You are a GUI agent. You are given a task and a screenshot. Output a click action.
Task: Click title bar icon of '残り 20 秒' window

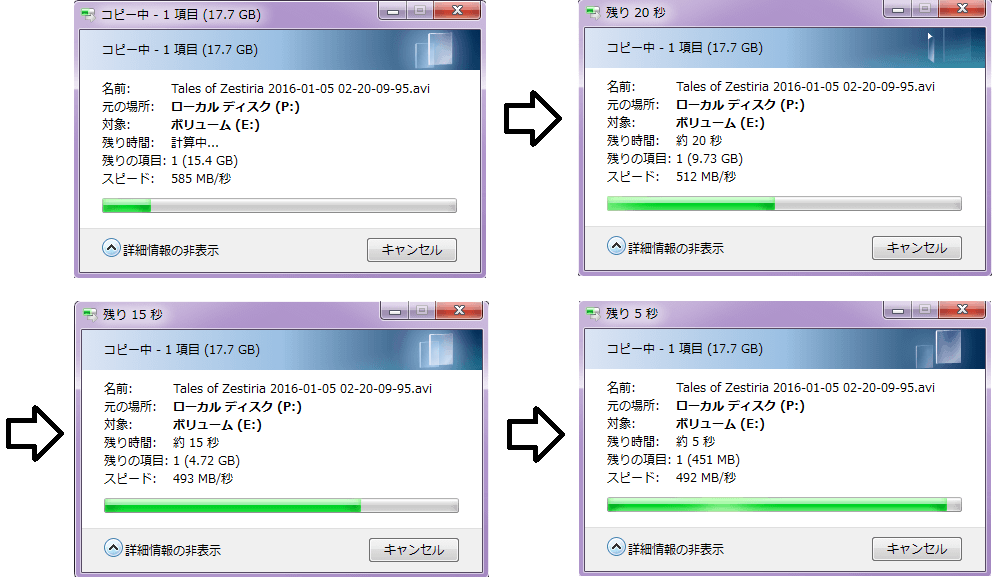pos(592,12)
